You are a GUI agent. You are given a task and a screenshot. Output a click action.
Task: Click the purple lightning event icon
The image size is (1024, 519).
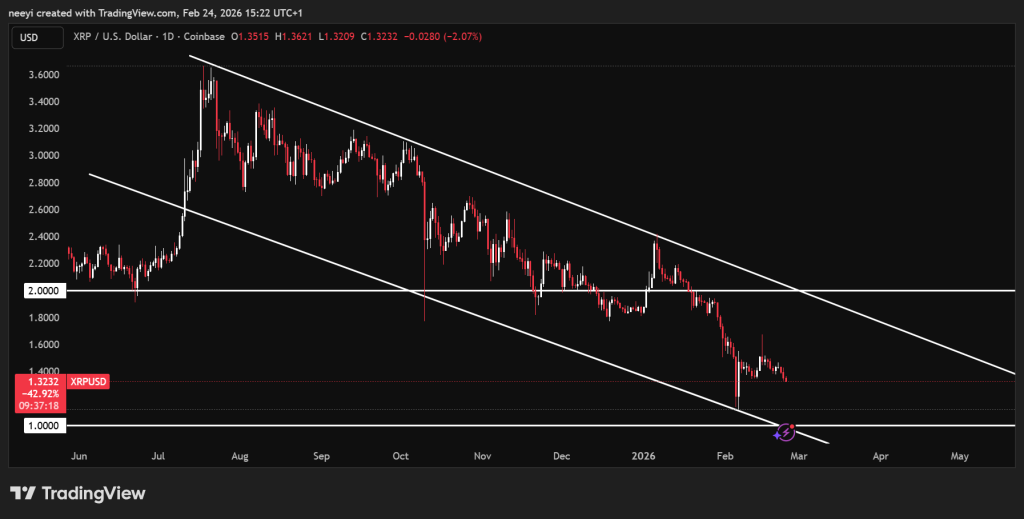[x=786, y=431]
